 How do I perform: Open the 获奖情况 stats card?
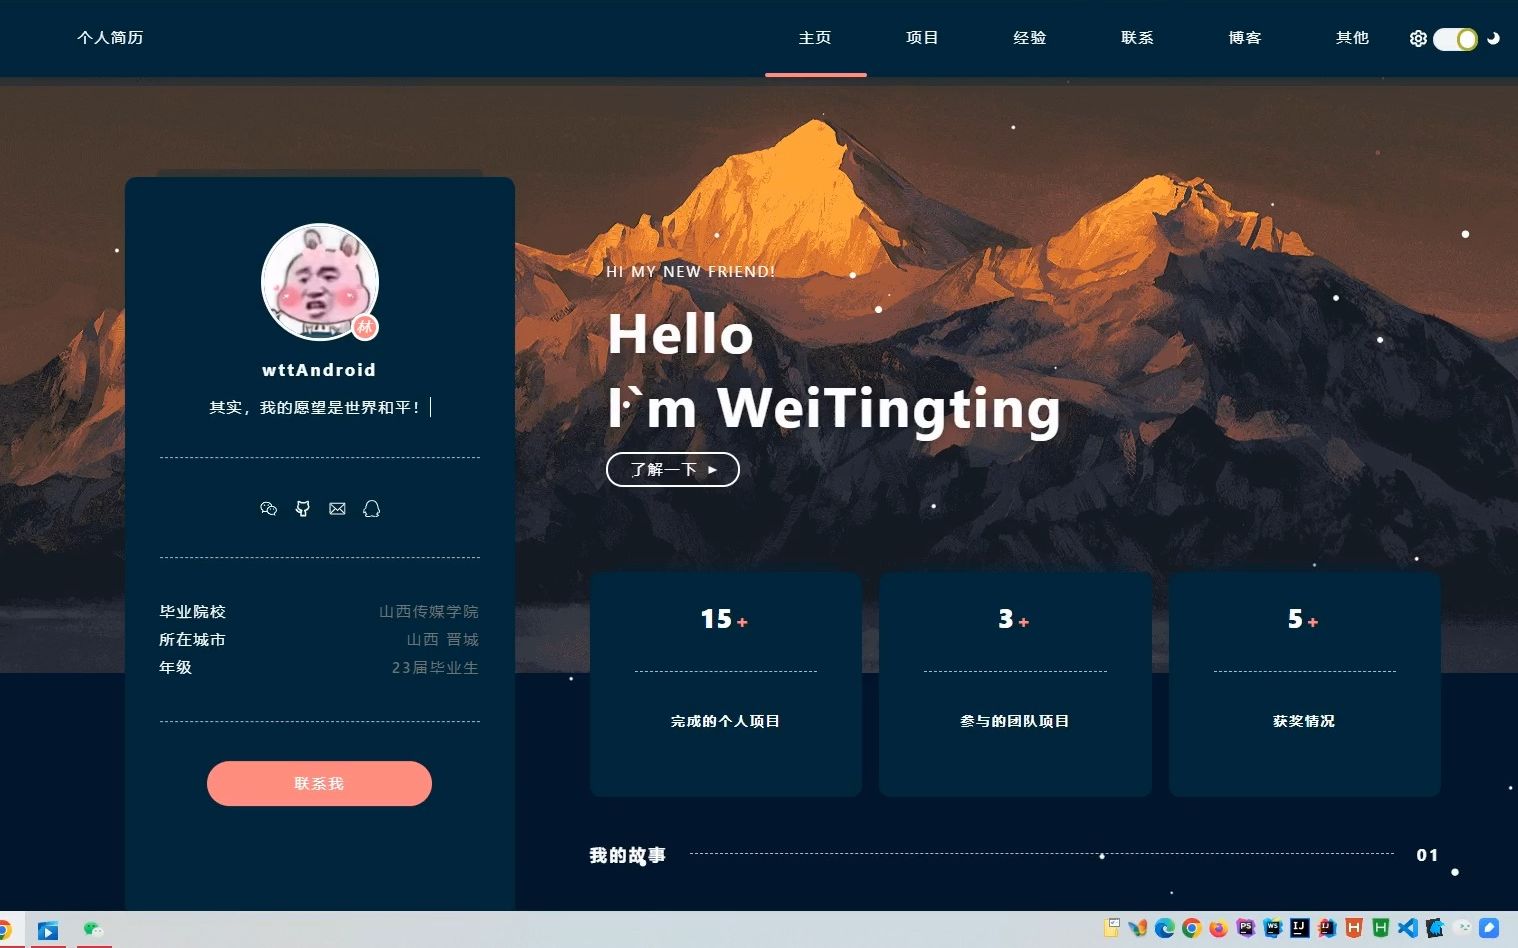(1304, 684)
